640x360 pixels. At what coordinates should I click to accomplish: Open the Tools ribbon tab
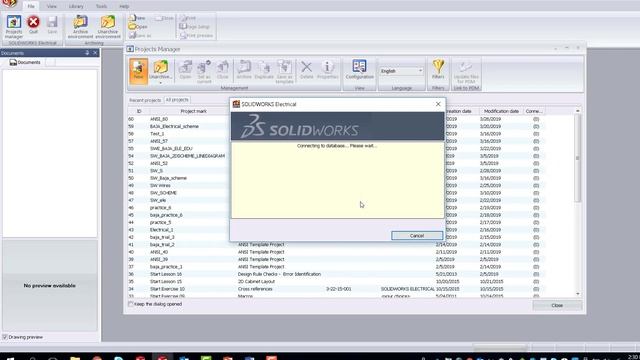[101, 6]
